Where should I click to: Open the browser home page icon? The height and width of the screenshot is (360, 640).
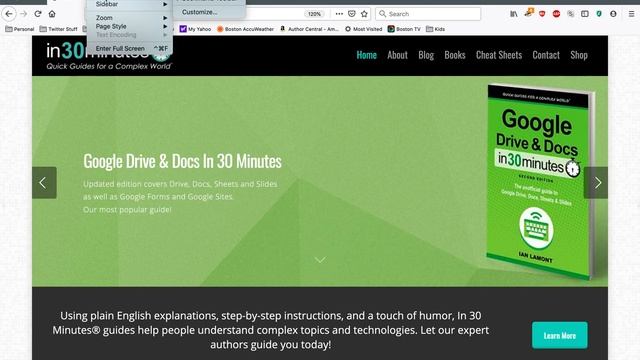(x=52, y=14)
